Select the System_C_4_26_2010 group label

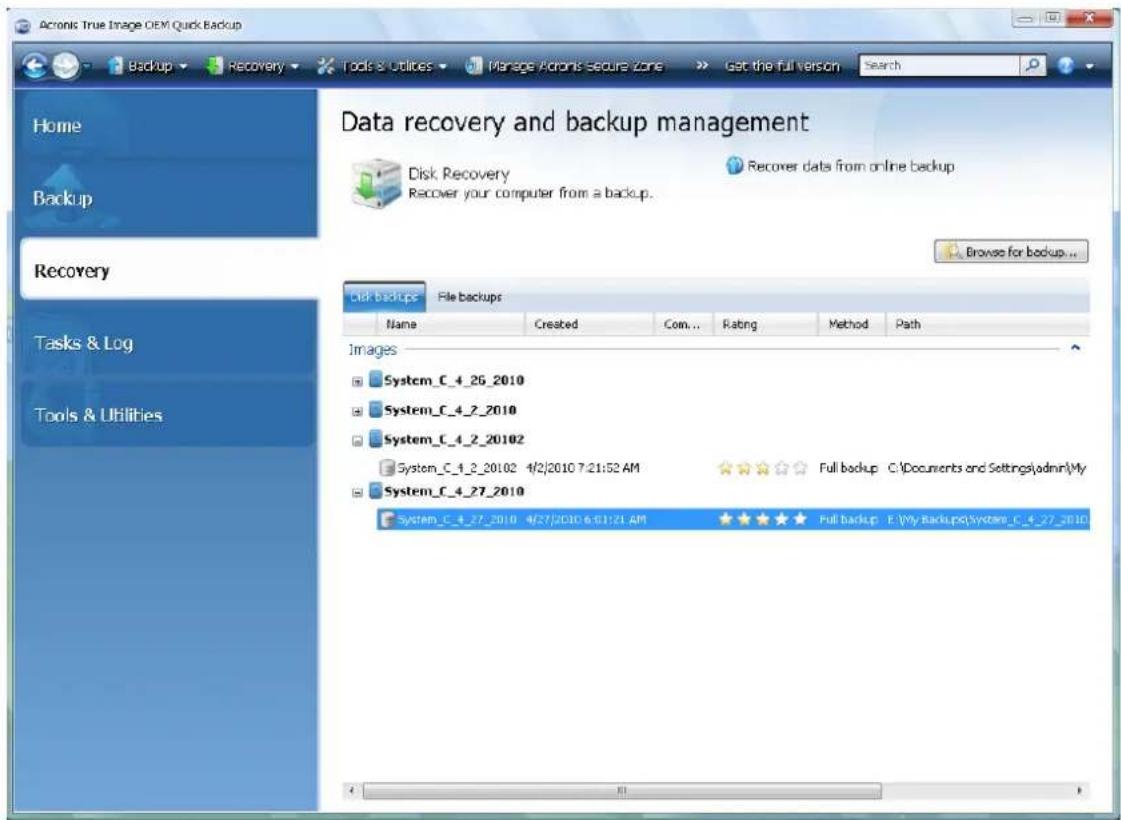pos(454,380)
